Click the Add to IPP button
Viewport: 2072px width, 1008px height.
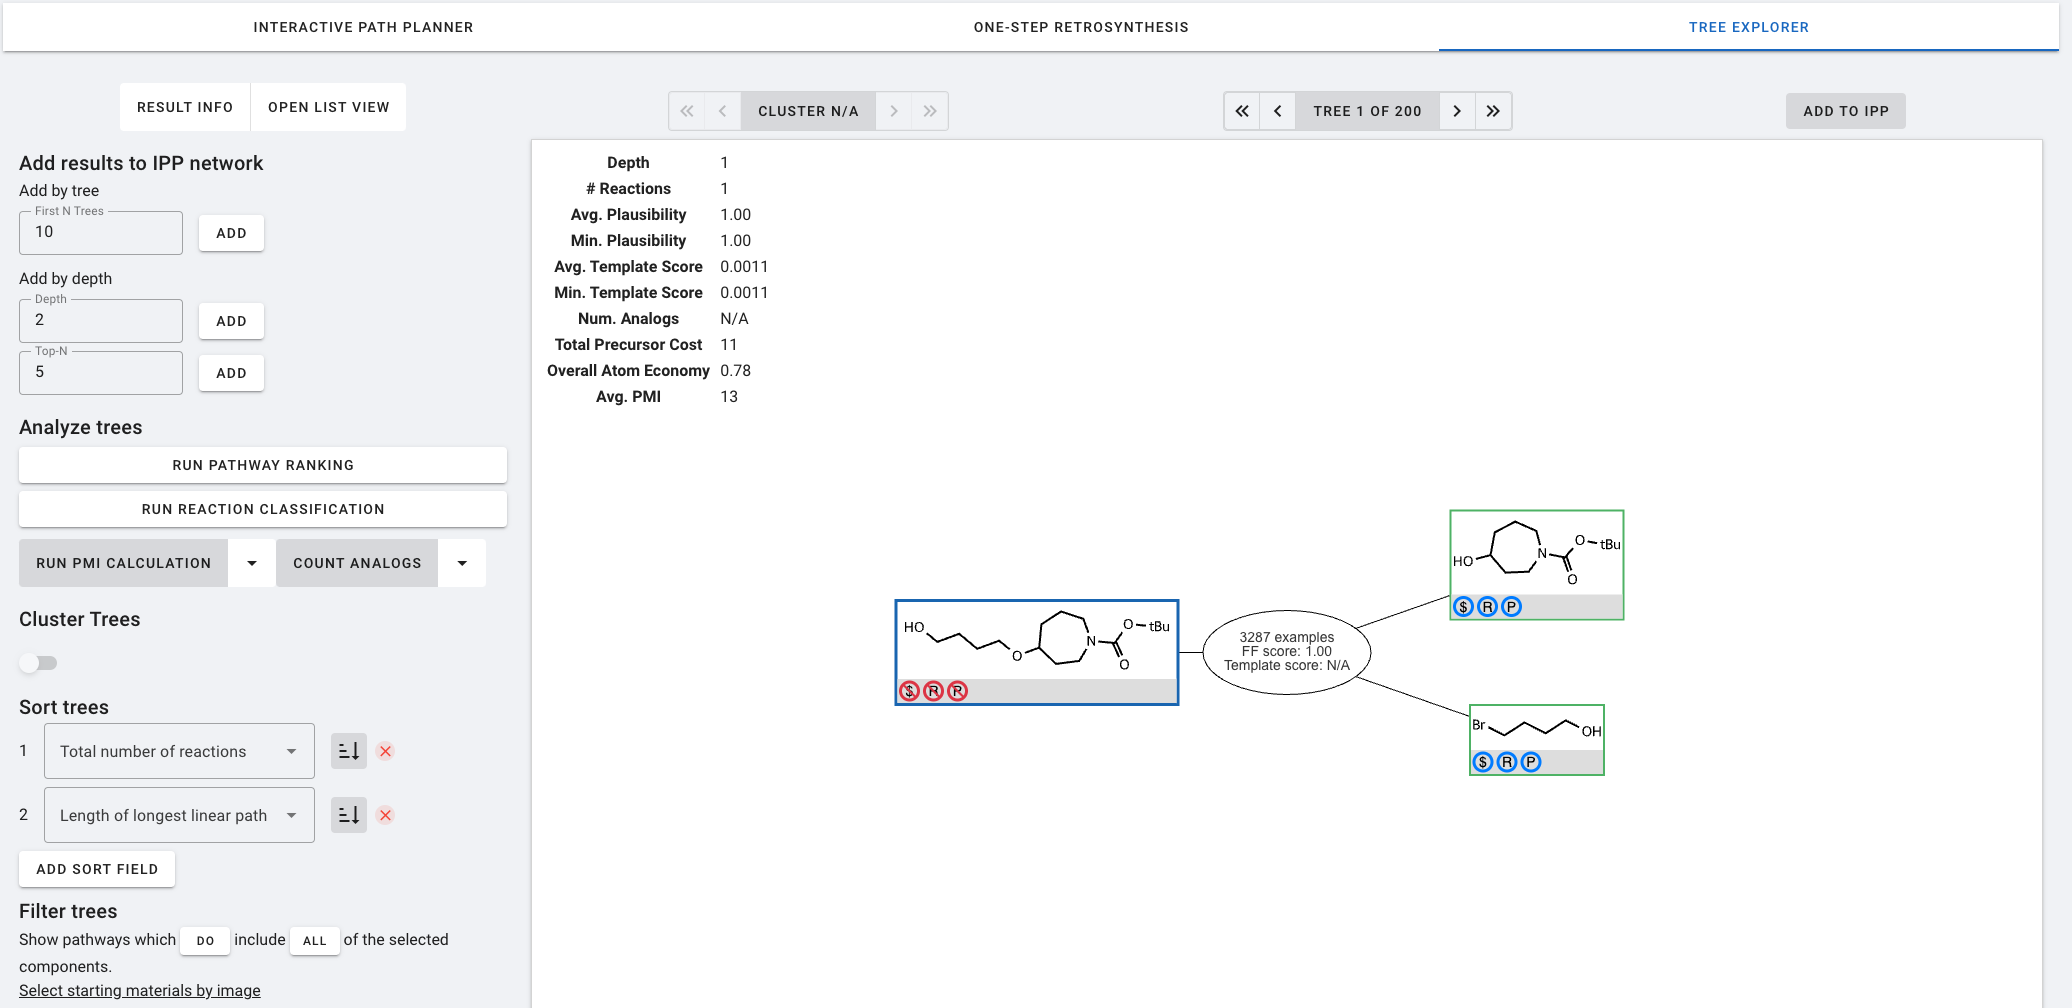pyautogui.click(x=1846, y=111)
